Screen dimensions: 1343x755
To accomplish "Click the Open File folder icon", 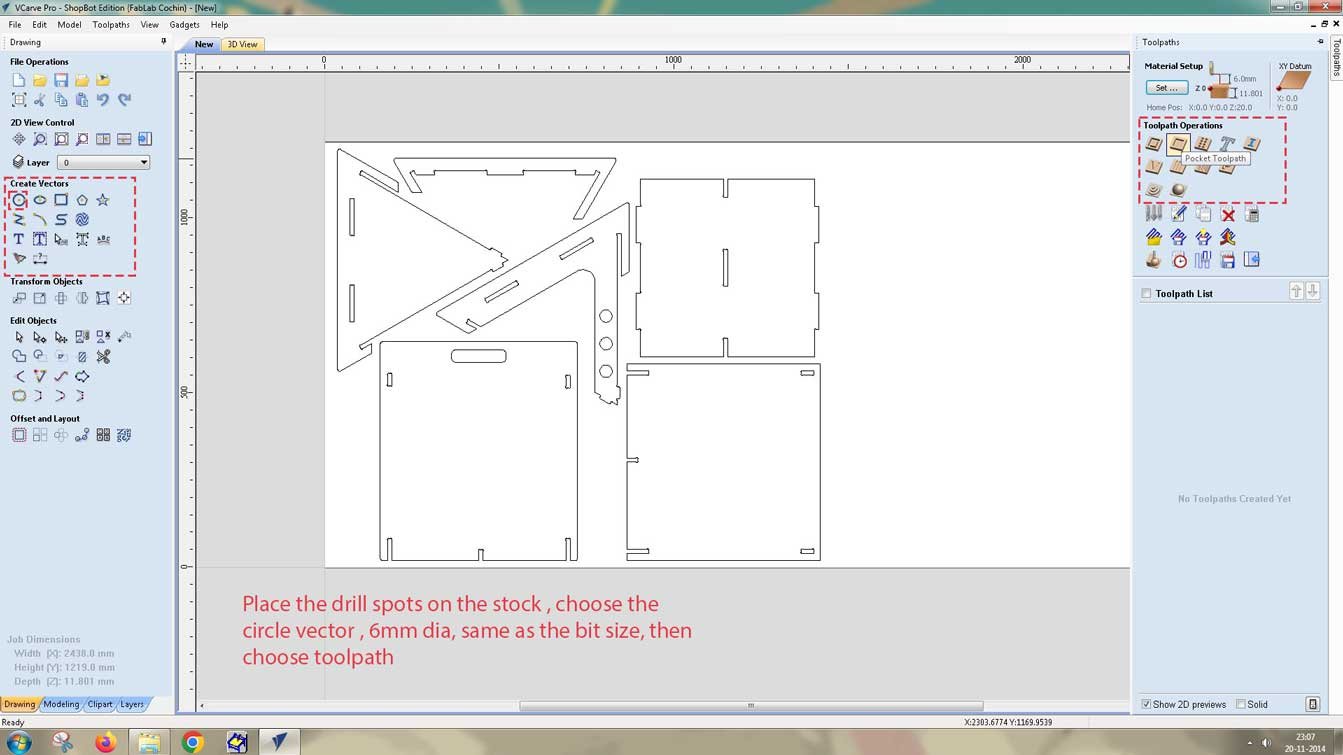I will 40,80.
